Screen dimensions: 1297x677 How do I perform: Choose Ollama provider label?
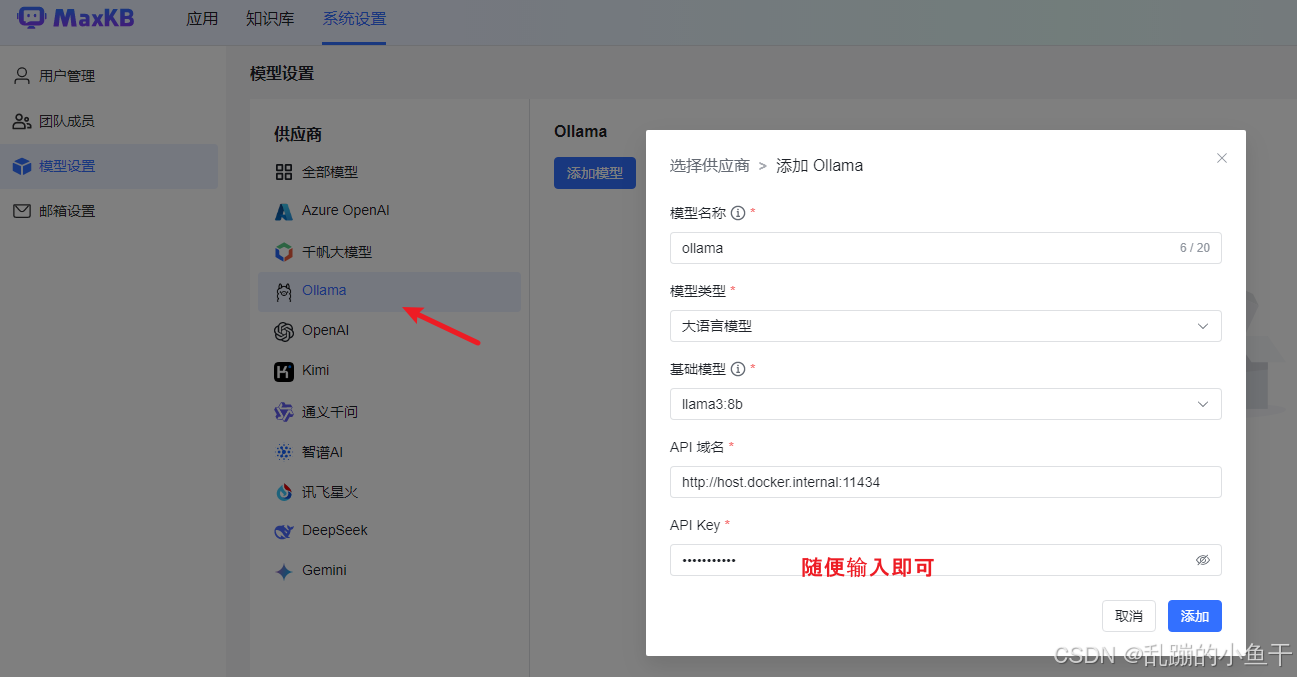point(324,291)
